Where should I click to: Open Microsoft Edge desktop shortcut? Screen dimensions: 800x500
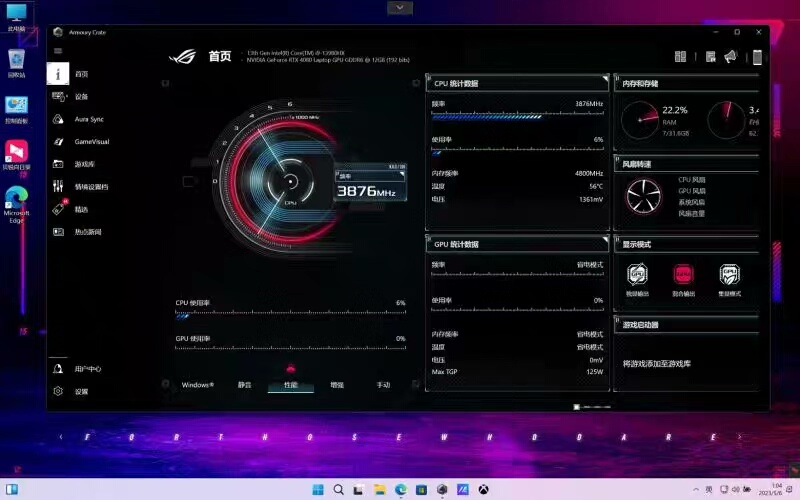16,204
